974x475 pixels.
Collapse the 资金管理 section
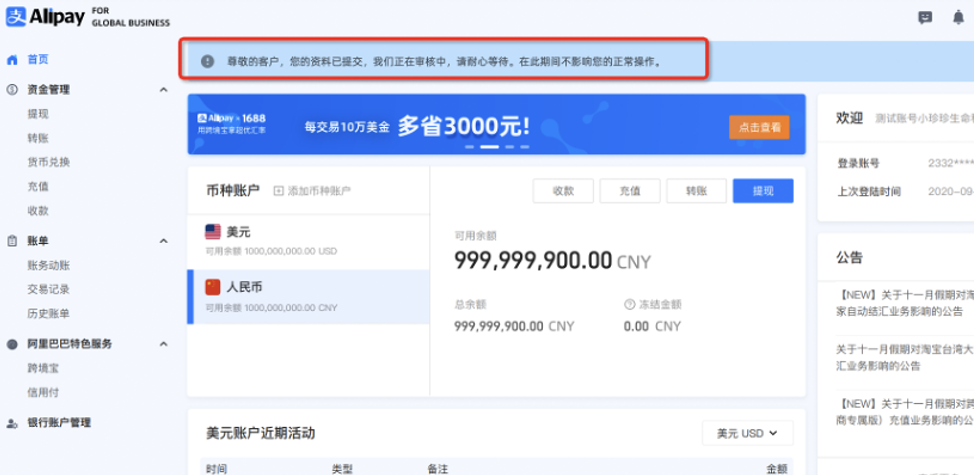(163, 90)
